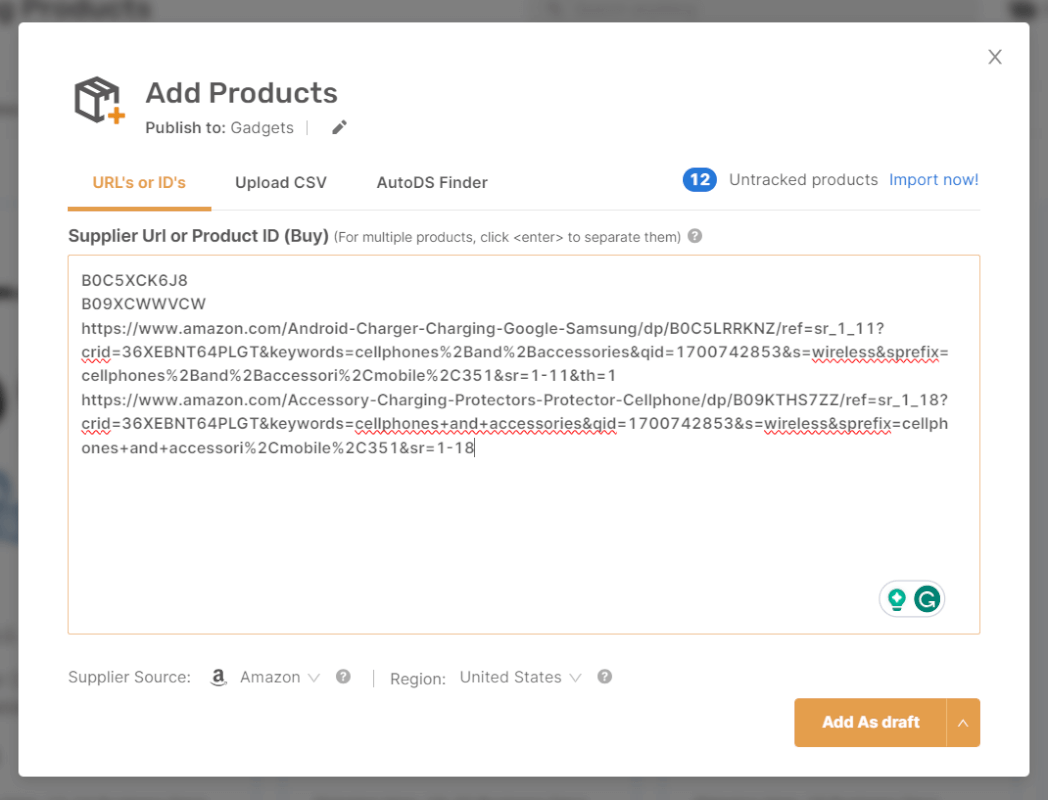Click the question mark next to Supplier Source
This screenshot has height=800, width=1048.
click(x=343, y=677)
